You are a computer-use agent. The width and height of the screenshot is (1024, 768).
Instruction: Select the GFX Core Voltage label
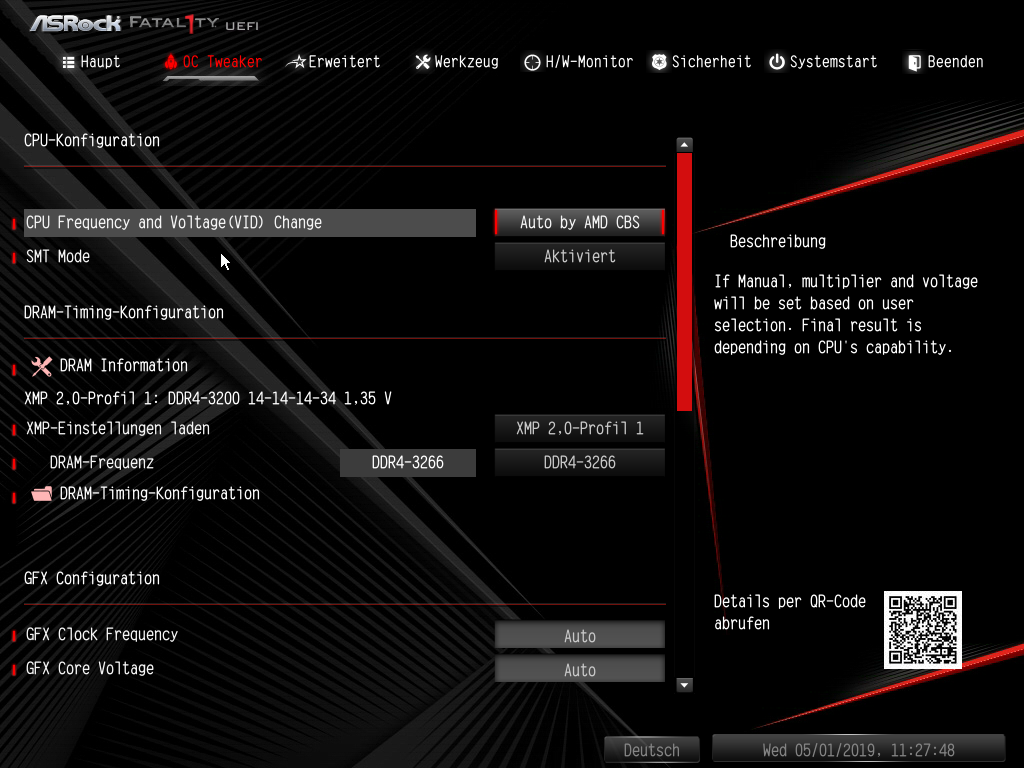tap(90, 669)
